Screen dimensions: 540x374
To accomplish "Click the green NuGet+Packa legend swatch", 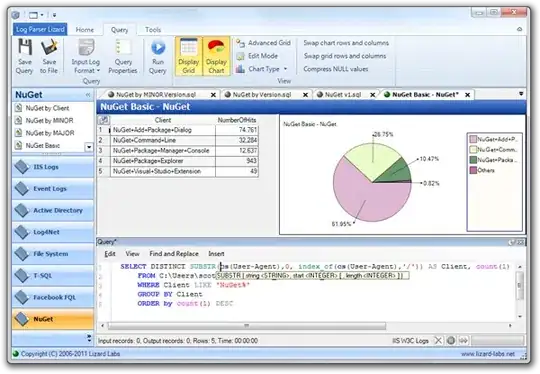I will click(473, 160).
